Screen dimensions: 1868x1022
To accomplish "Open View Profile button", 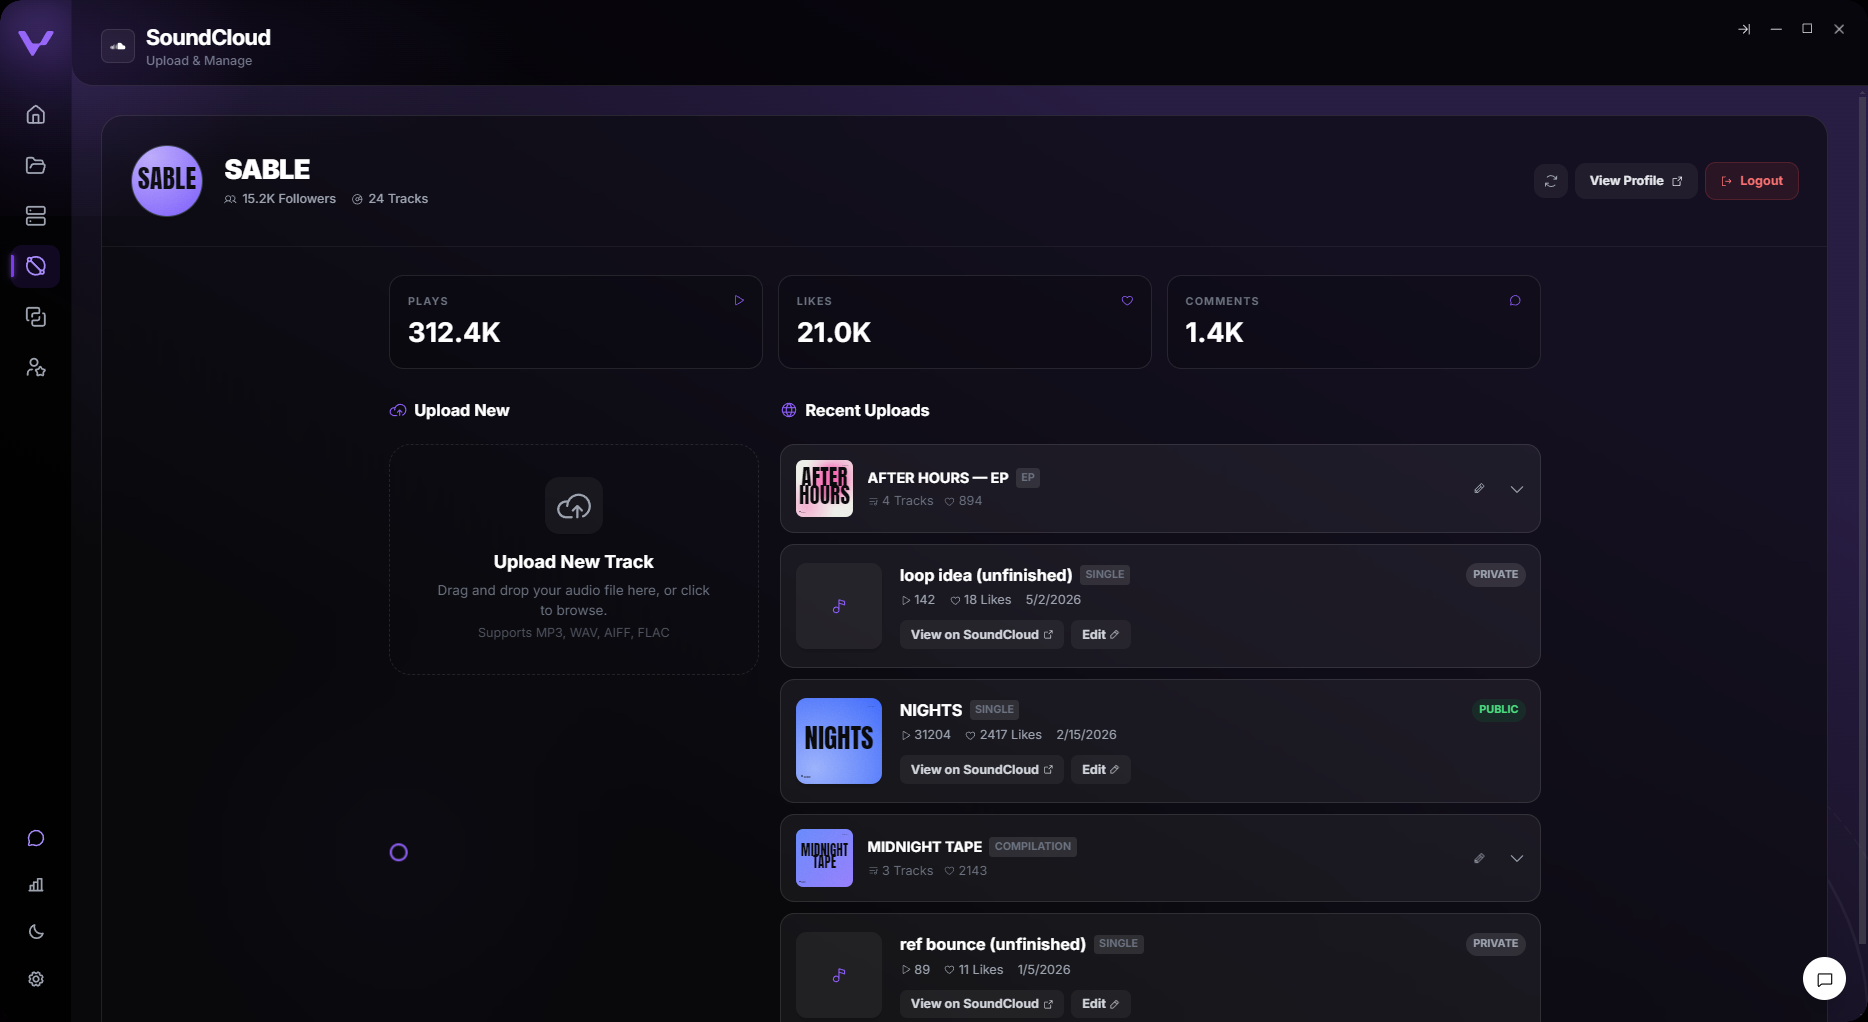I will [1636, 181].
